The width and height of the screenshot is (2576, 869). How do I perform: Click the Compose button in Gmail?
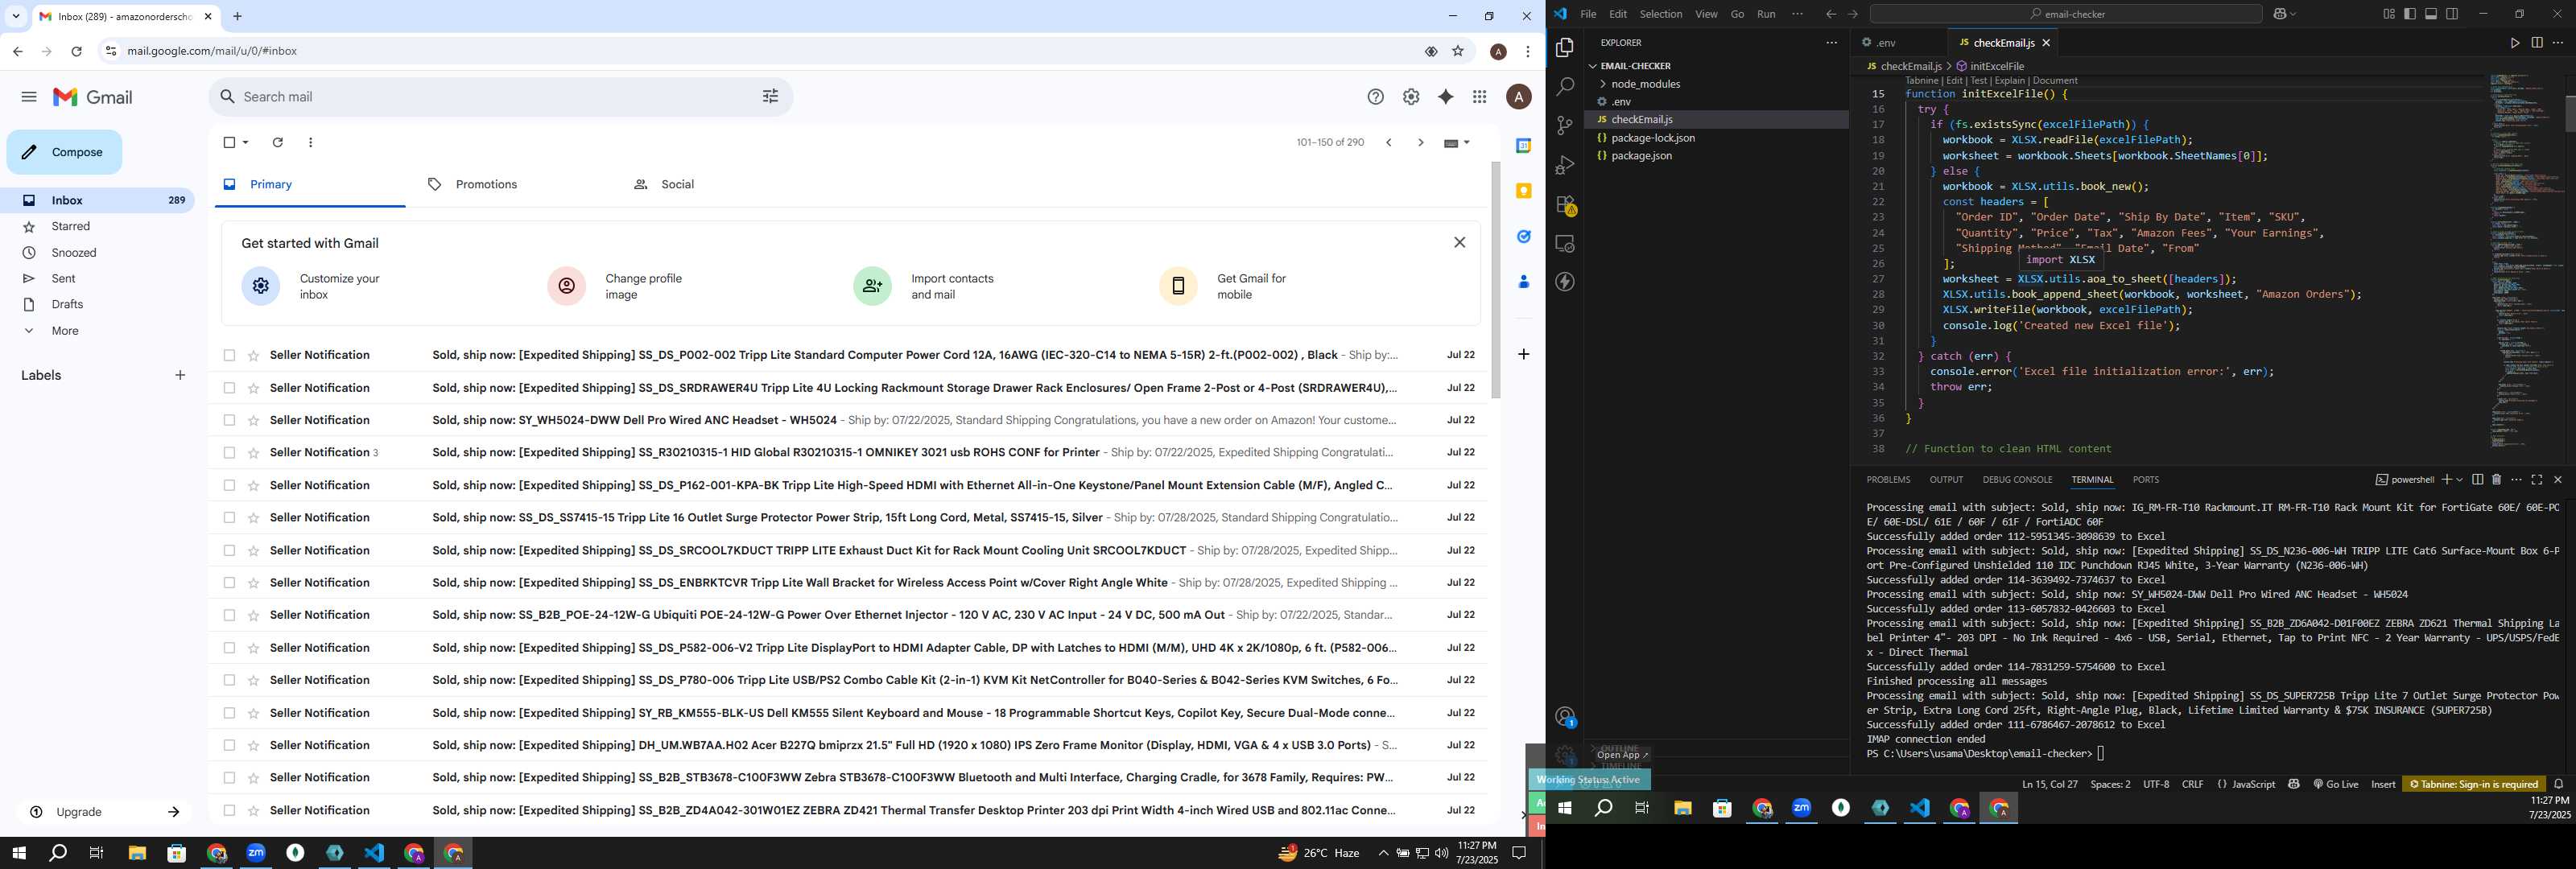tap(64, 152)
